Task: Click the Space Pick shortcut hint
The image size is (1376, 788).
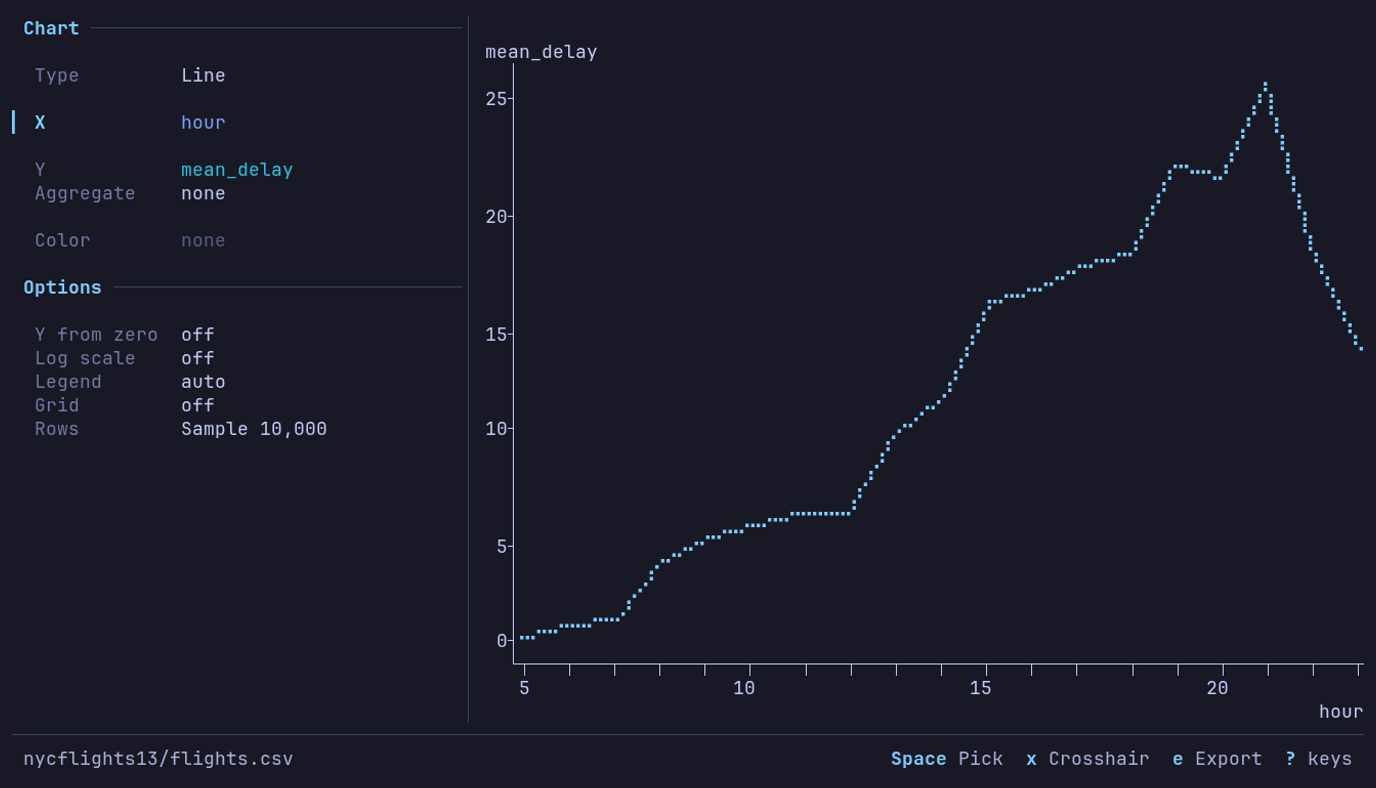Action: point(947,759)
